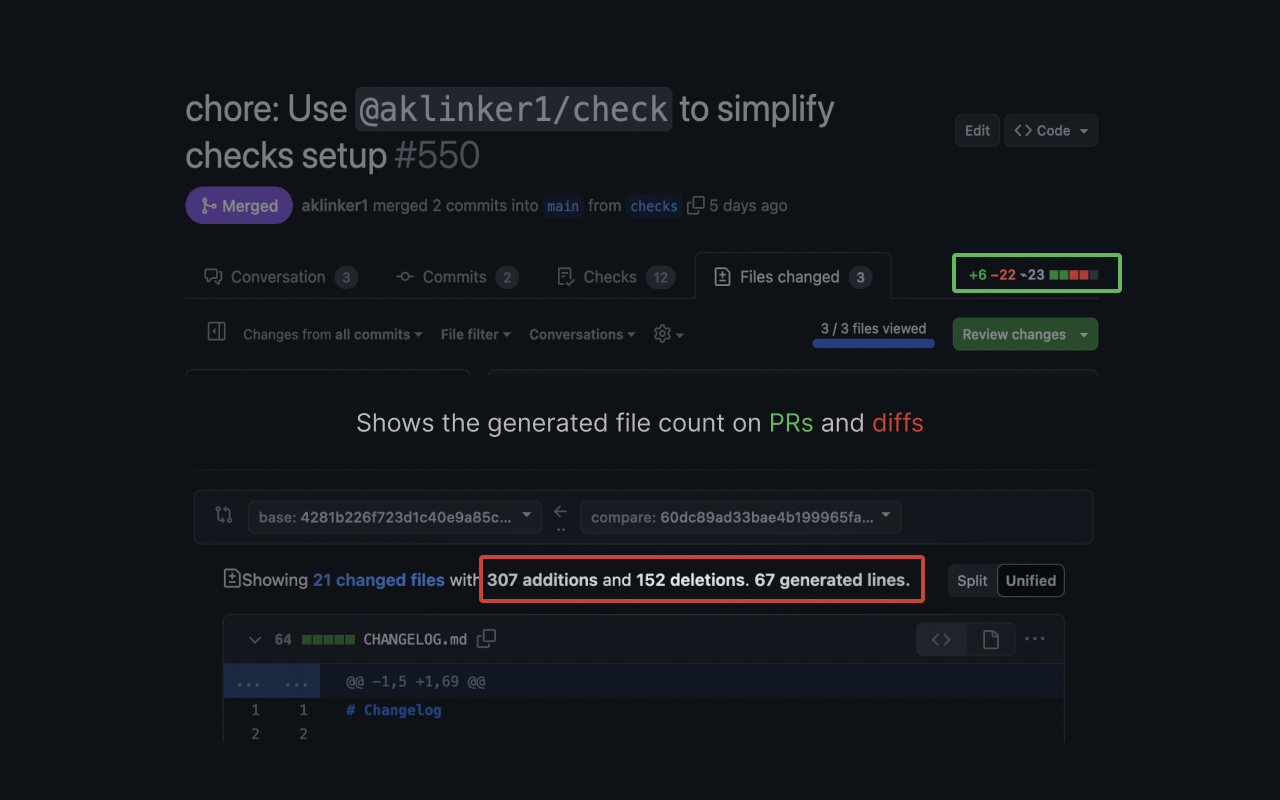Open the Conversations dropdown

pos(582,334)
